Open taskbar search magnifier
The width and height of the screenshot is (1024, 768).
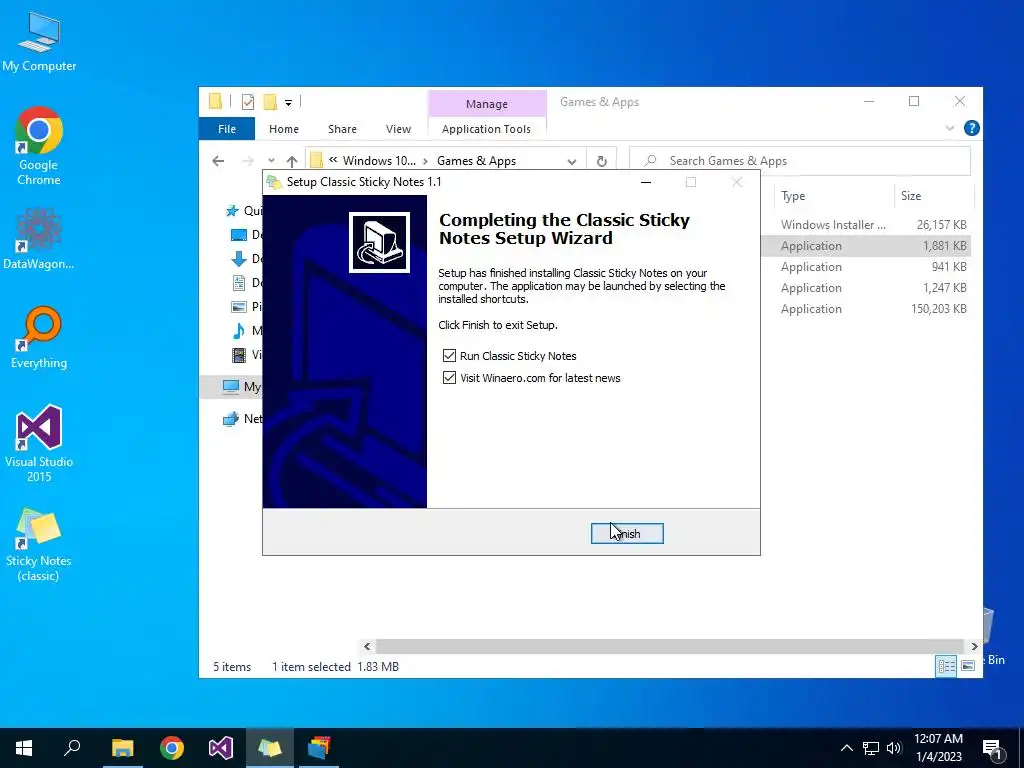[x=72, y=748]
